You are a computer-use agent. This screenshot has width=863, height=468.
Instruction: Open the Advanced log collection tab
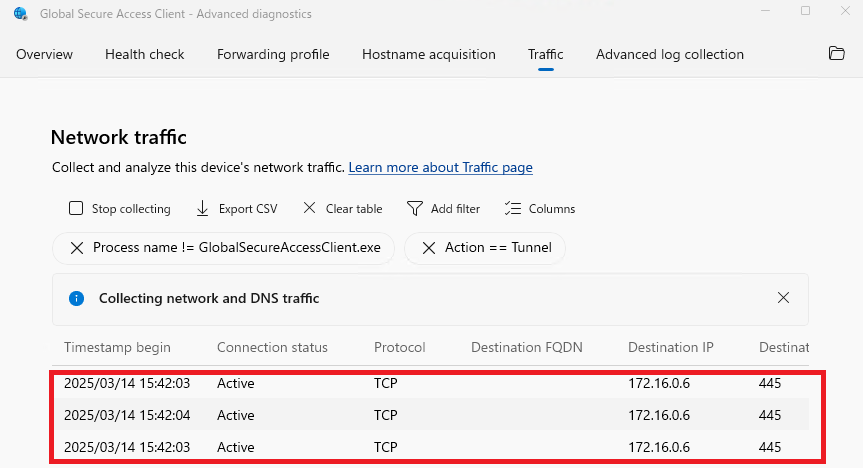point(670,54)
